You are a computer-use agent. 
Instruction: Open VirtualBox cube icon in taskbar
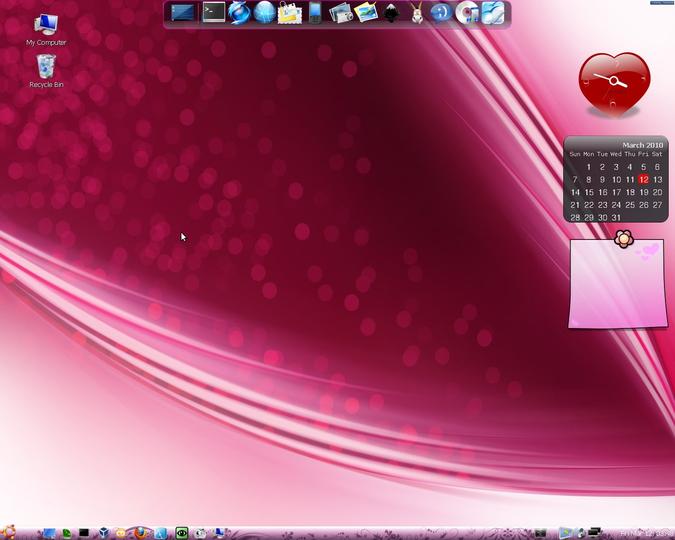(x=103, y=533)
